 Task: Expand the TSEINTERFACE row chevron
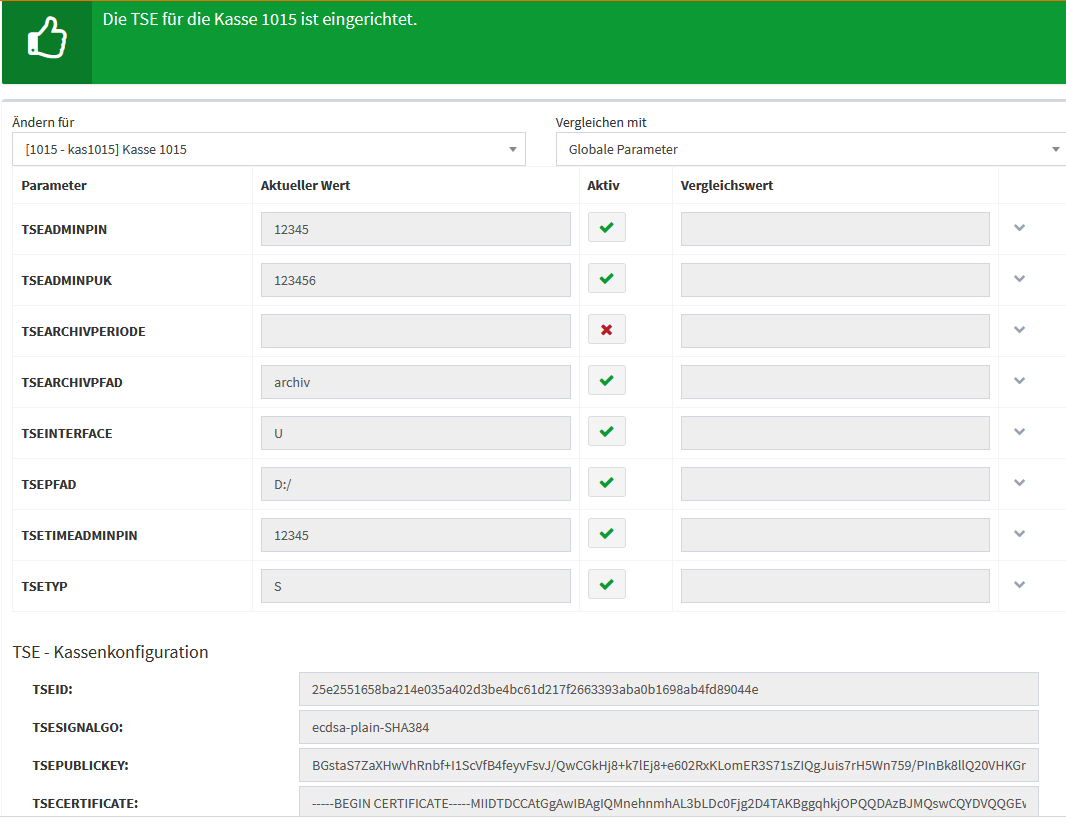(1019, 432)
